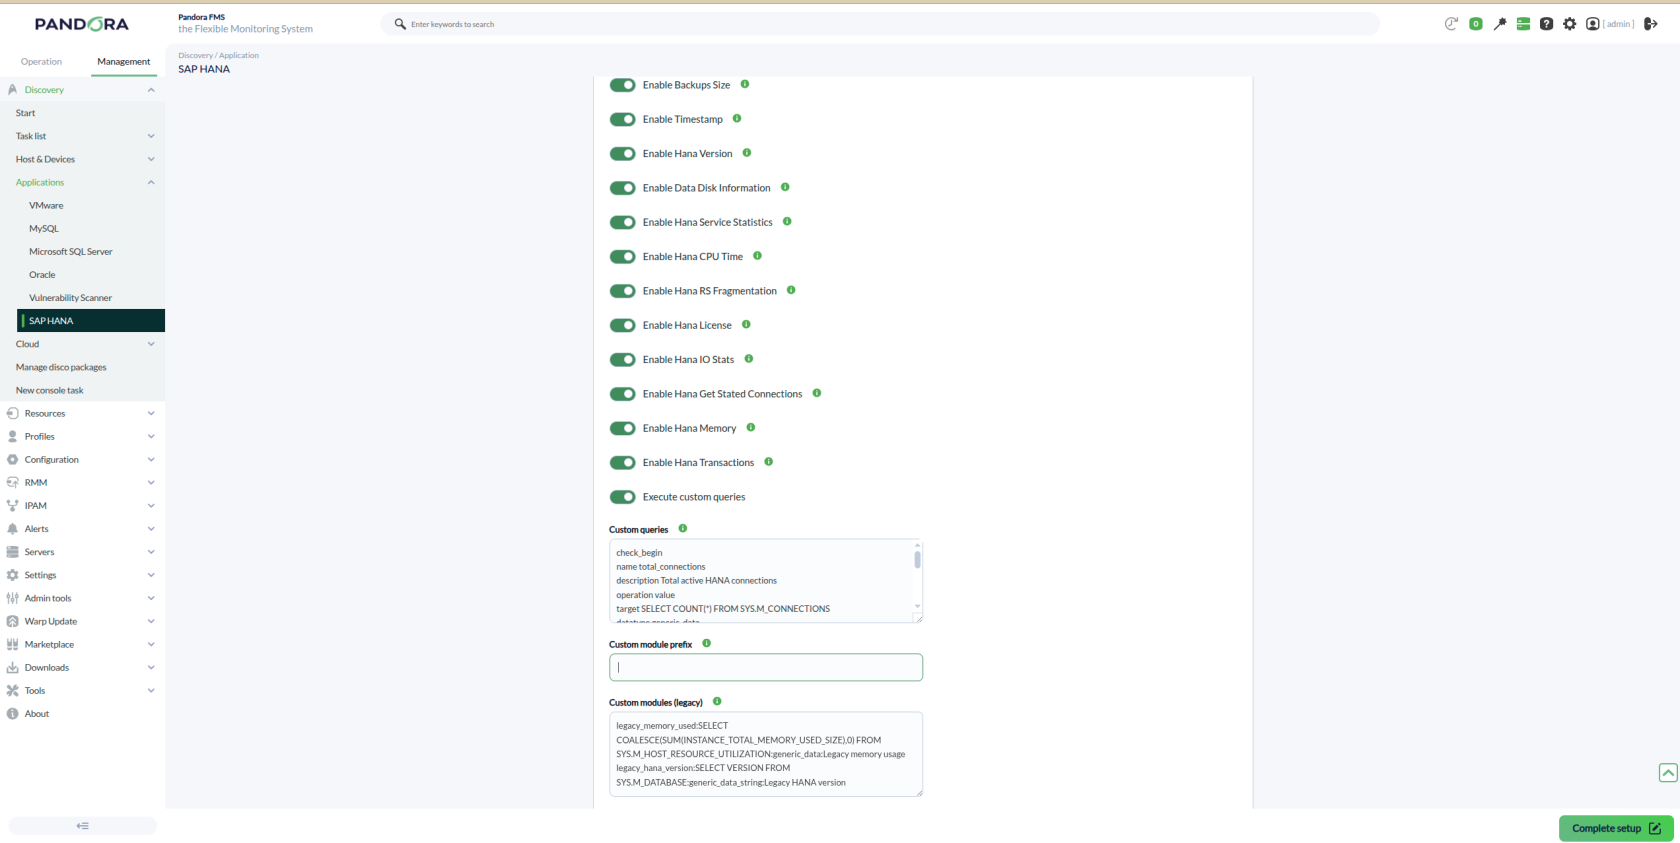Viewport: 1680px width, 843px height.
Task: Toggle Enable Backups Size switch
Action: click(x=623, y=85)
